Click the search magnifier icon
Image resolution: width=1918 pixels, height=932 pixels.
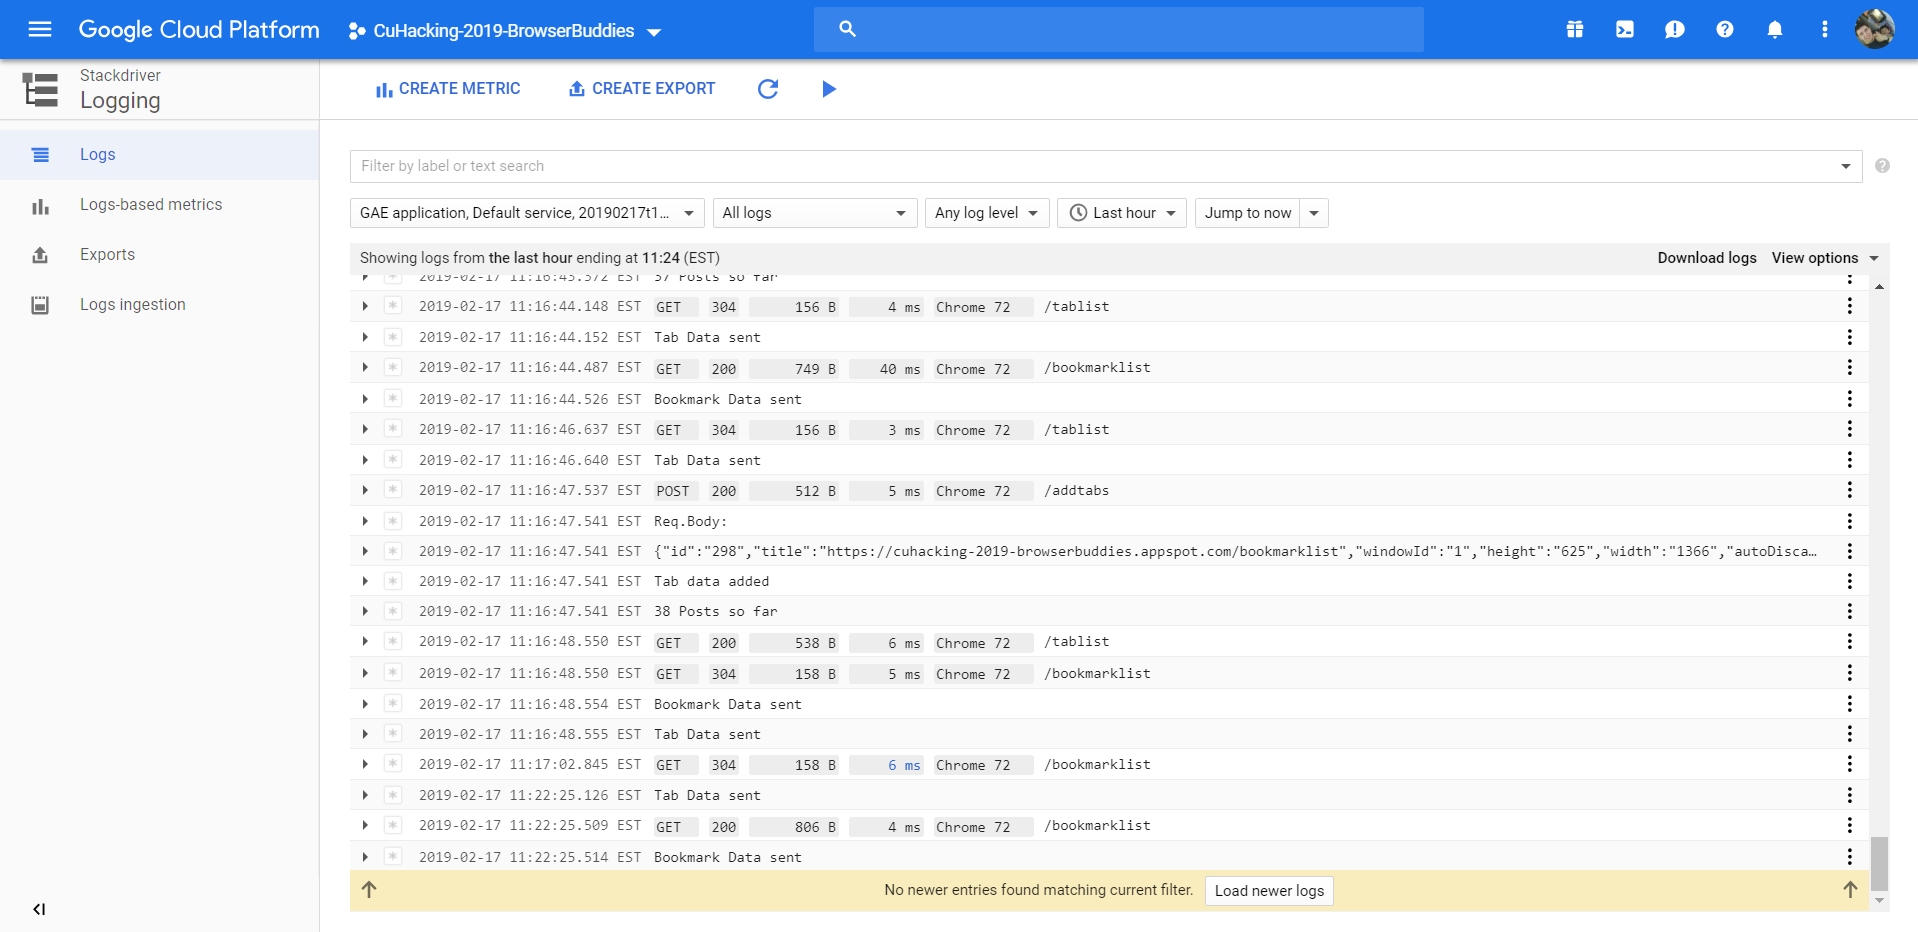point(847,29)
